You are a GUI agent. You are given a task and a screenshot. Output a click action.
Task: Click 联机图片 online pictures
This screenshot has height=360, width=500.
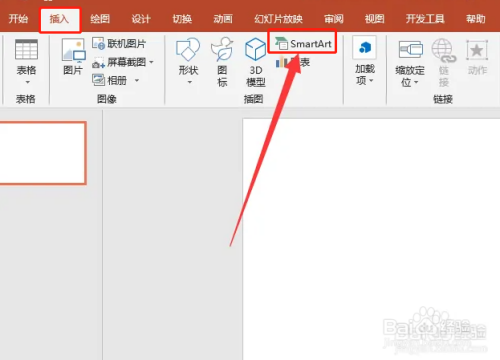coord(119,44)
